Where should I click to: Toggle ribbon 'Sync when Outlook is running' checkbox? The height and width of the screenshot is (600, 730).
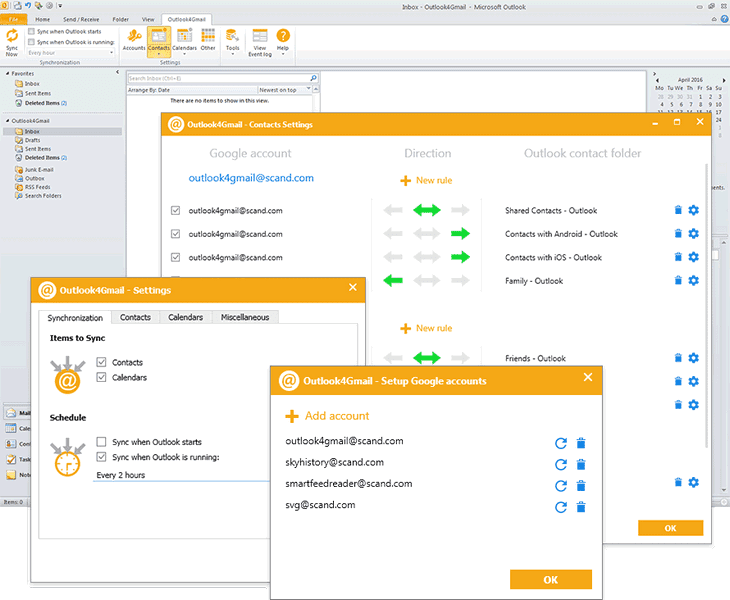31,42
